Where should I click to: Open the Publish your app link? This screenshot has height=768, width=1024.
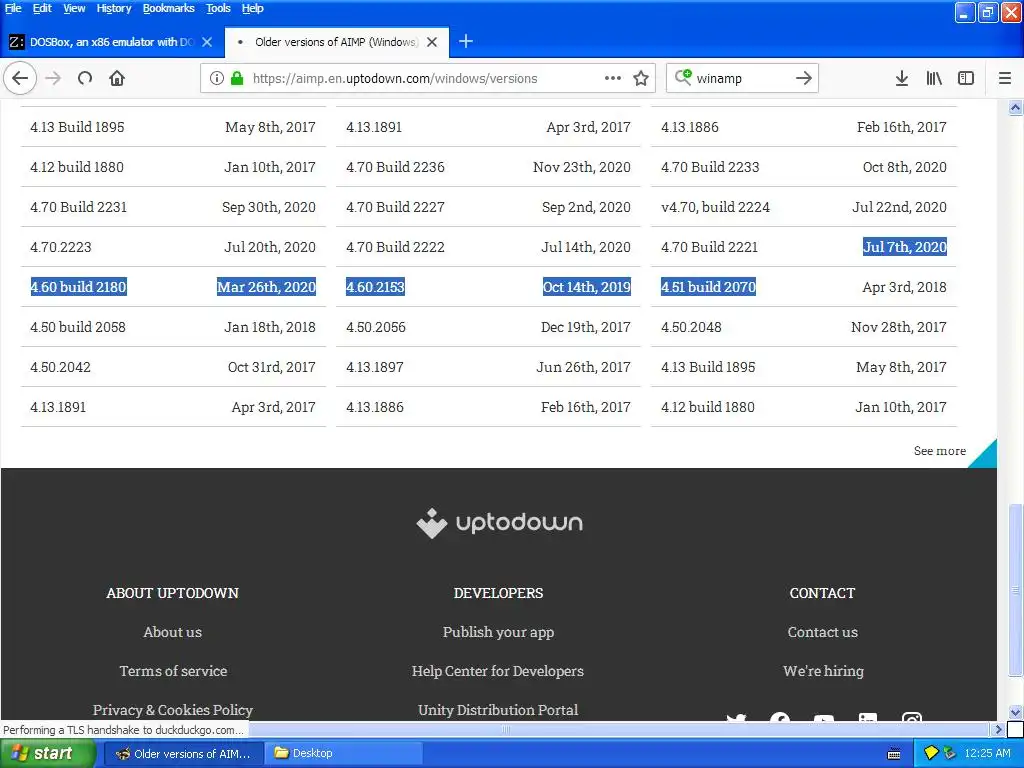point(498,632)
